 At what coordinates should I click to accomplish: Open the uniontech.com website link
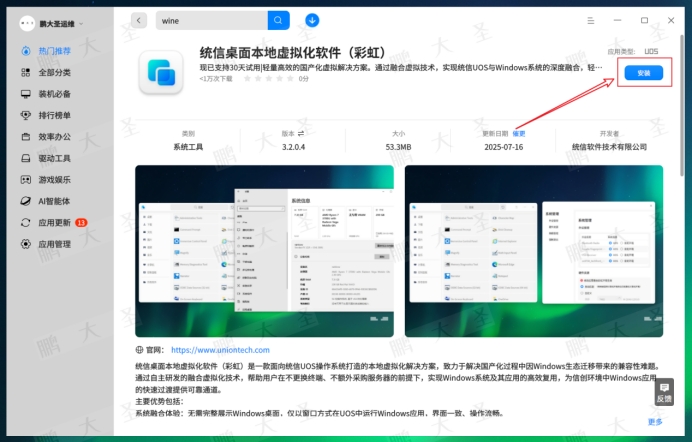click(x=220, y=350)
